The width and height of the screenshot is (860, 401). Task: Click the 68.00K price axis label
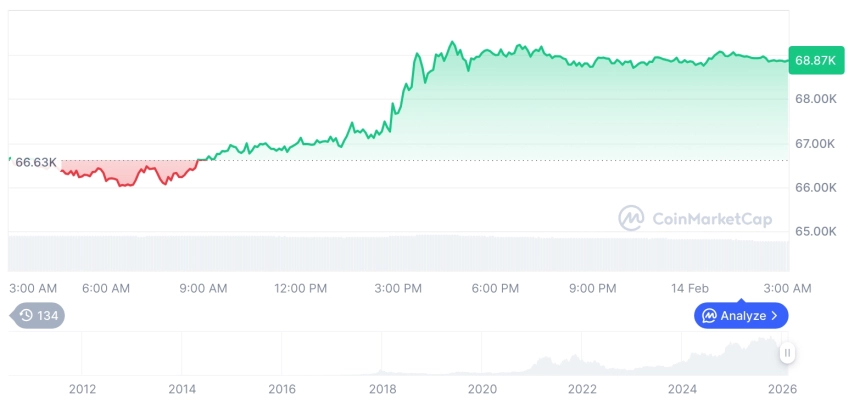pyautogui.click(x=816, y=99)
